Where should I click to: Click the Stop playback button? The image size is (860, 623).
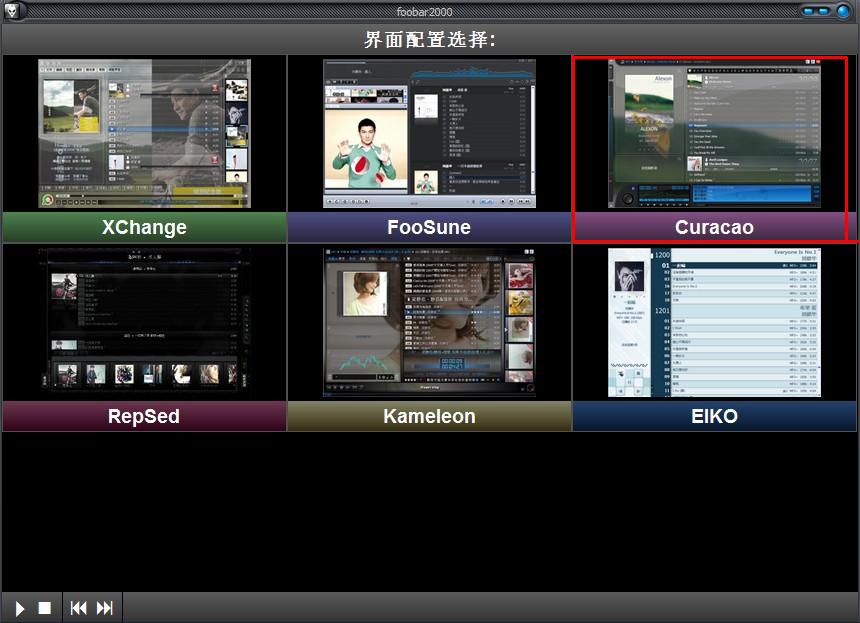(x=44, y=608)
